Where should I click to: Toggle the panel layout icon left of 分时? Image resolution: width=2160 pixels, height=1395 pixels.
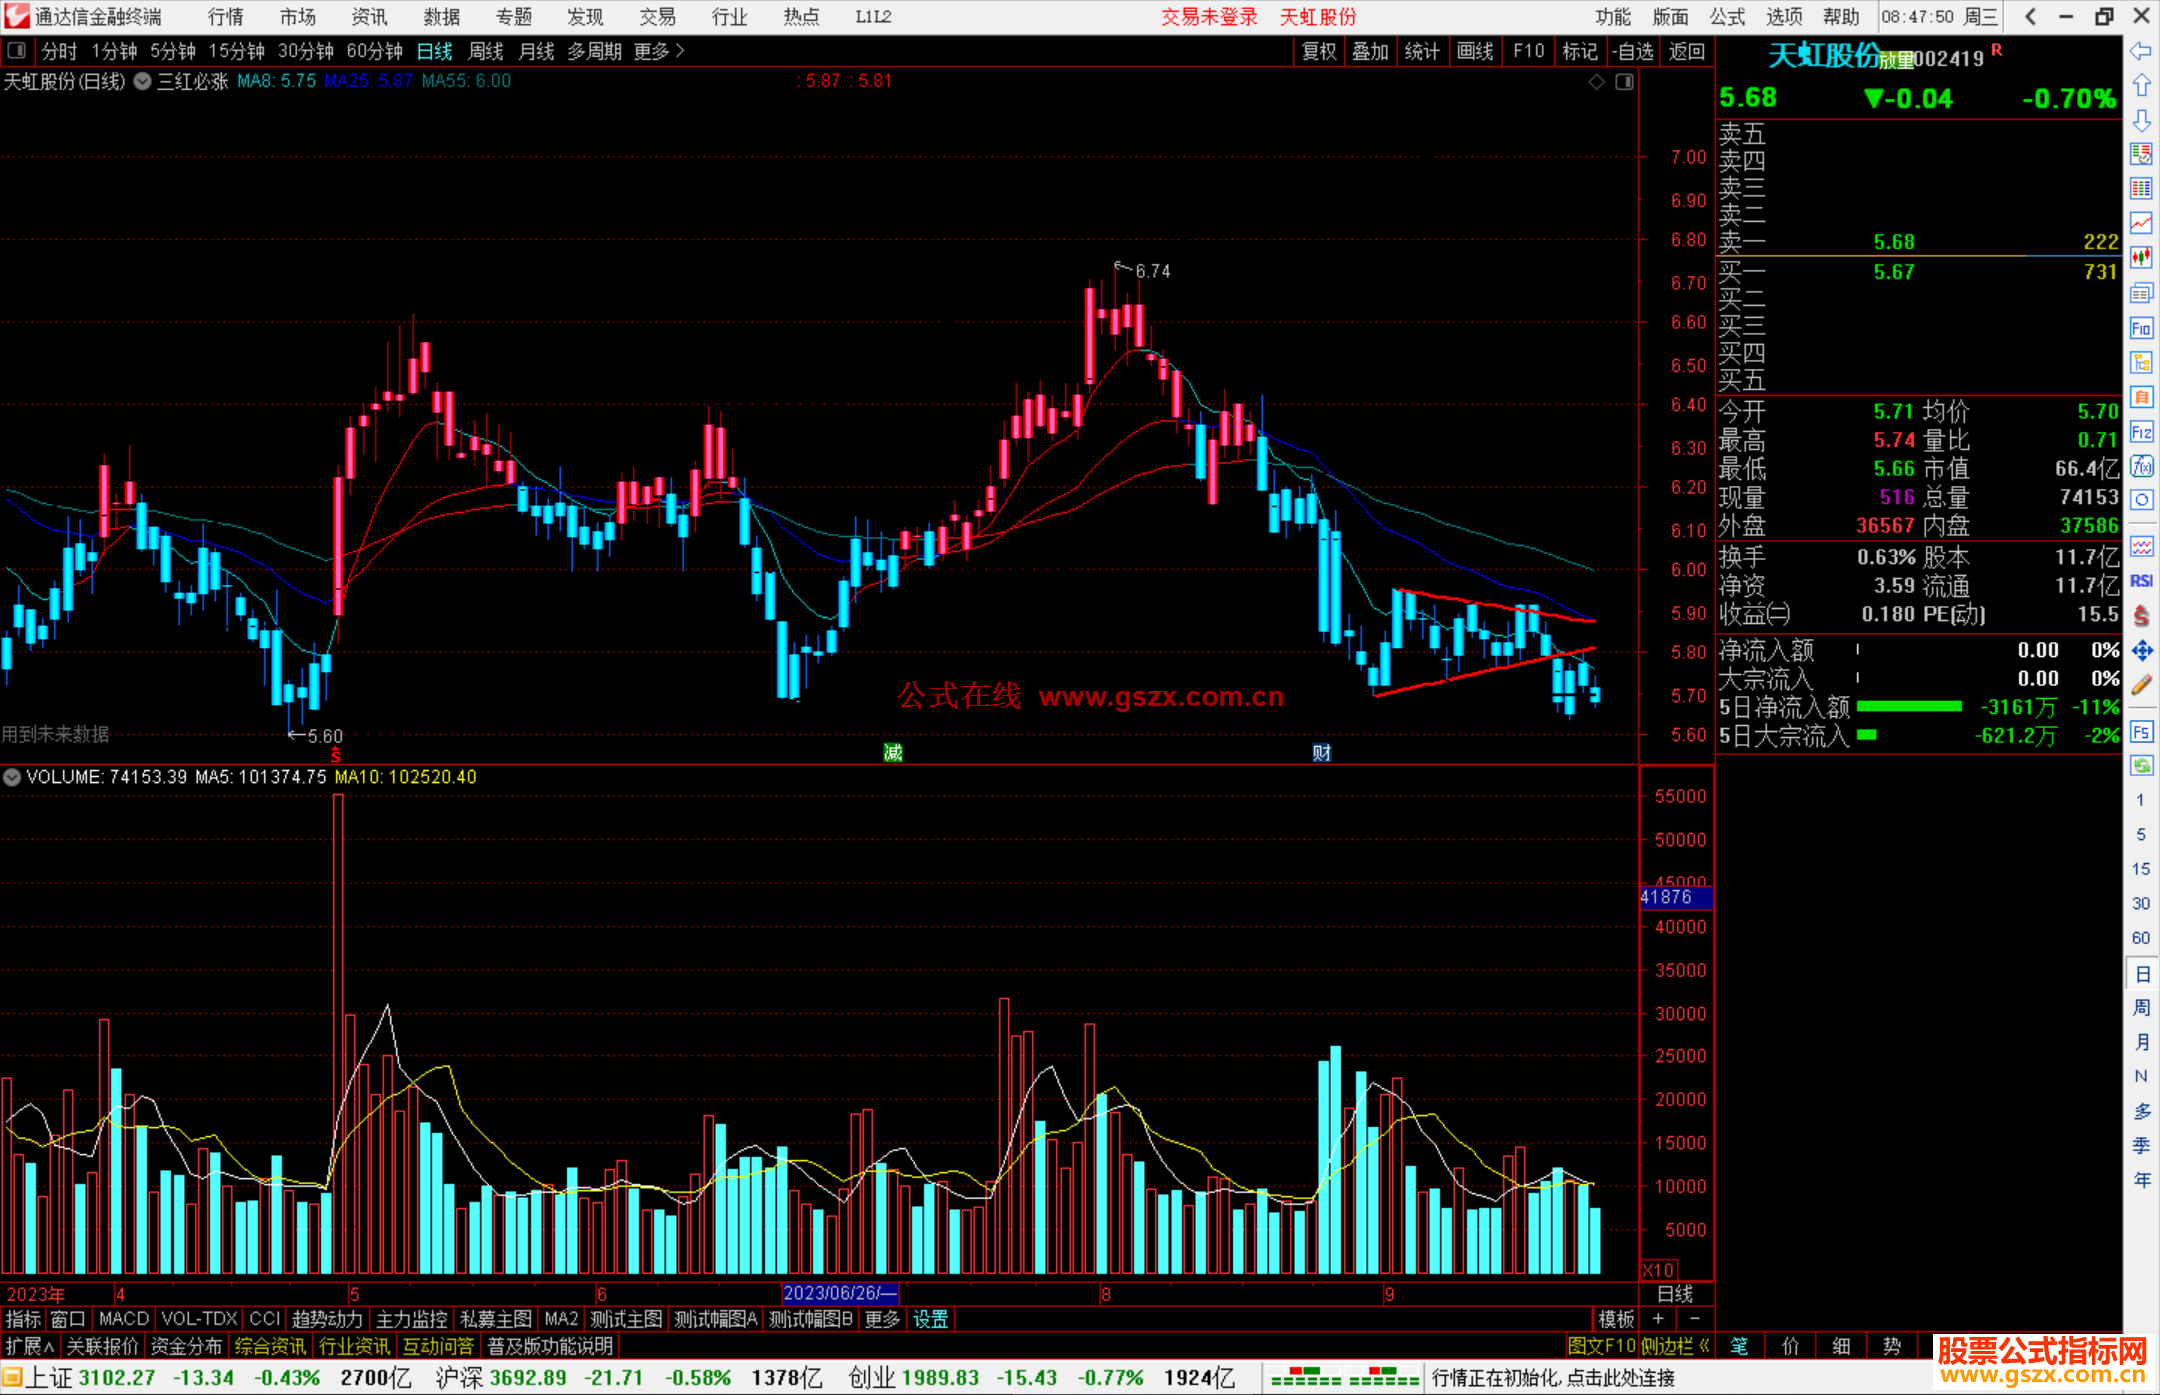[17, 51]
